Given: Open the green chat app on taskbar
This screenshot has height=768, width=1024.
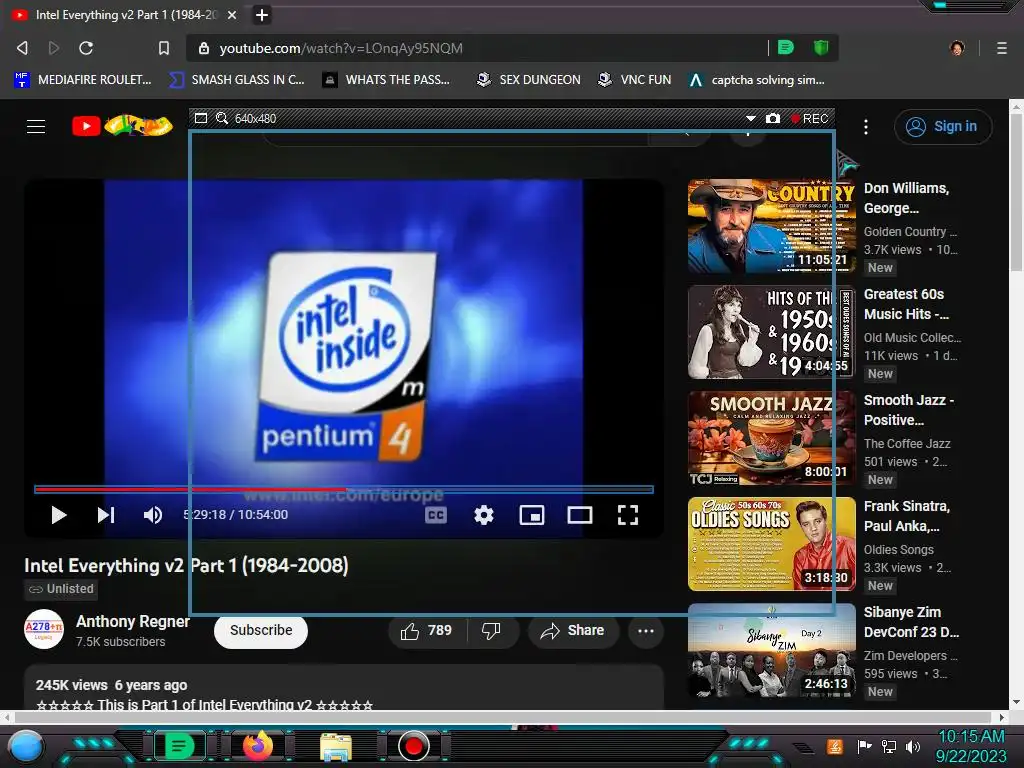Looking at the screenshot, I should [x=178, y=746].
